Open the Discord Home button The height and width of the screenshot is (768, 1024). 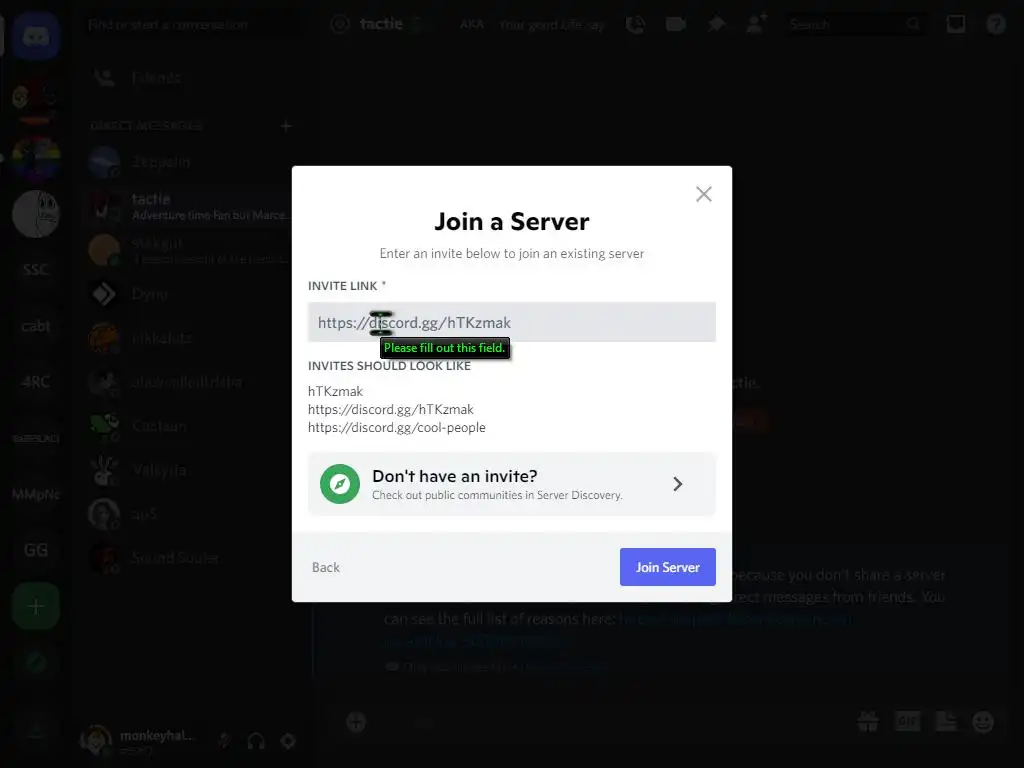pyautogui.click(x=36, y=37)
